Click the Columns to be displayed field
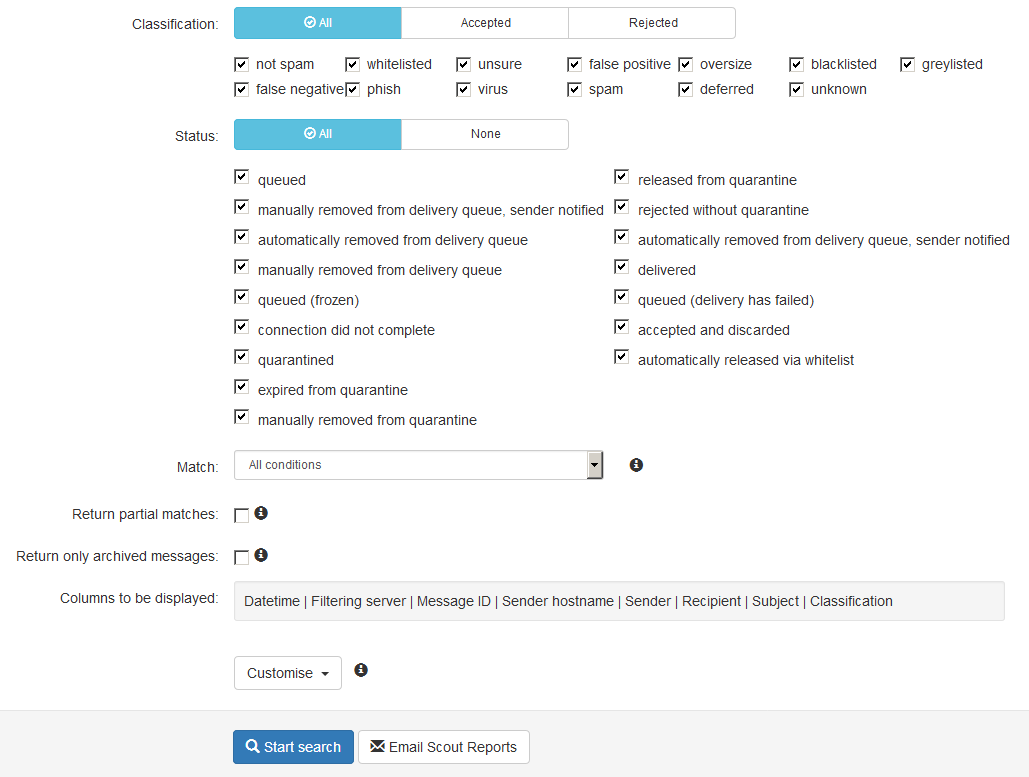This screenshot has height=777, width=1029. coord(619,600)
